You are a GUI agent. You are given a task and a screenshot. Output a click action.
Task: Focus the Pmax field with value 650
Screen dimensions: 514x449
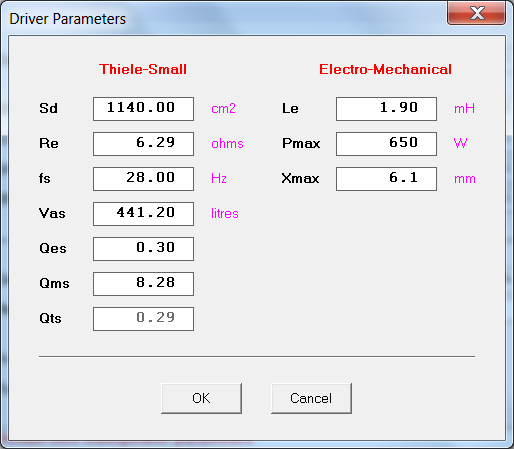tap(386, 144)
